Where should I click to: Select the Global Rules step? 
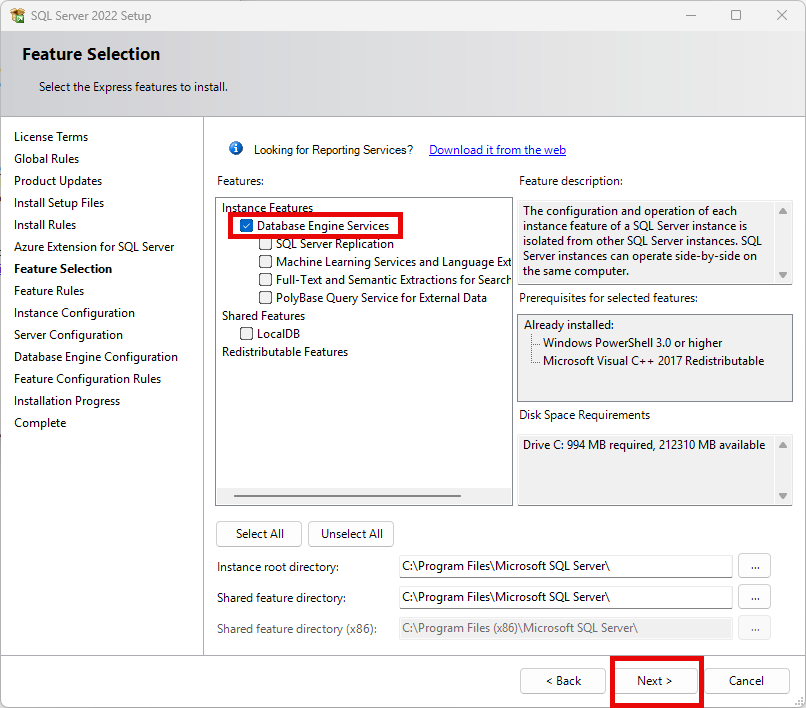46,159
